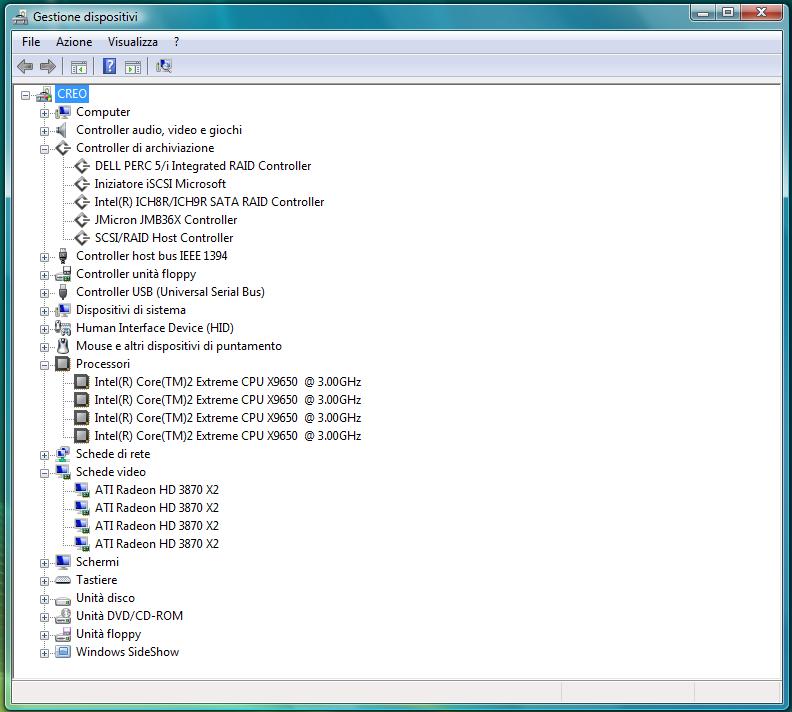Click the Device Manager title bar icon
Viewport: 792px width, 712px height.
20,17
